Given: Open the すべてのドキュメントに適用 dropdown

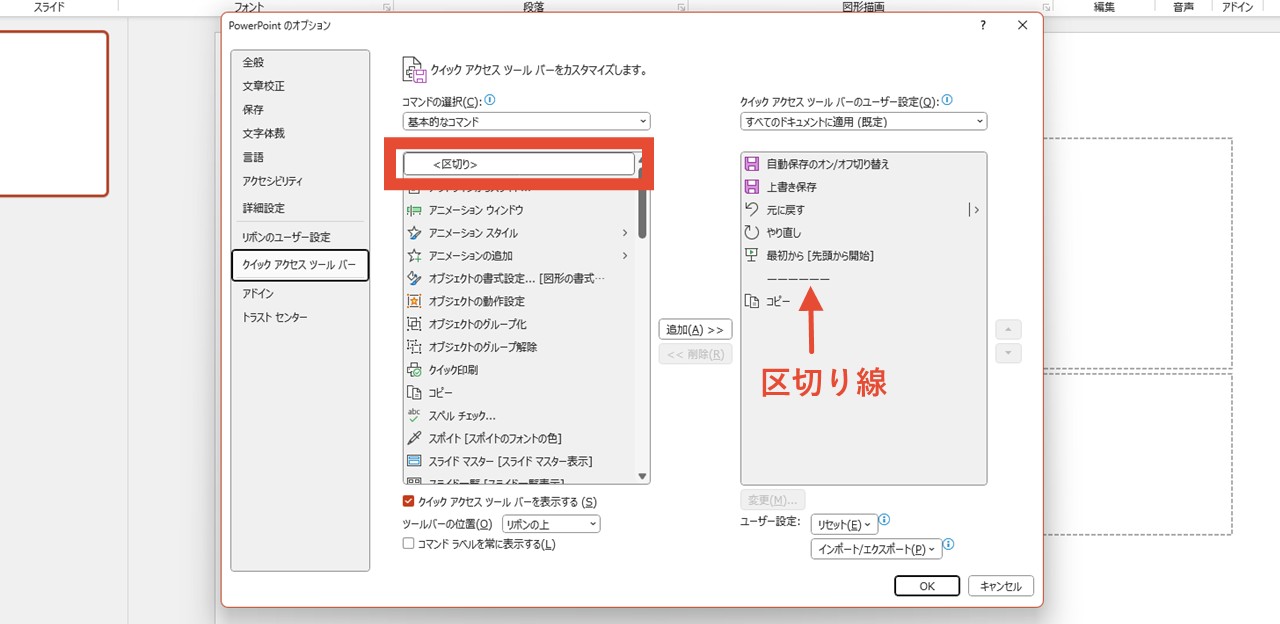Looking at the screenshot, I should click(x=864, y=122).
